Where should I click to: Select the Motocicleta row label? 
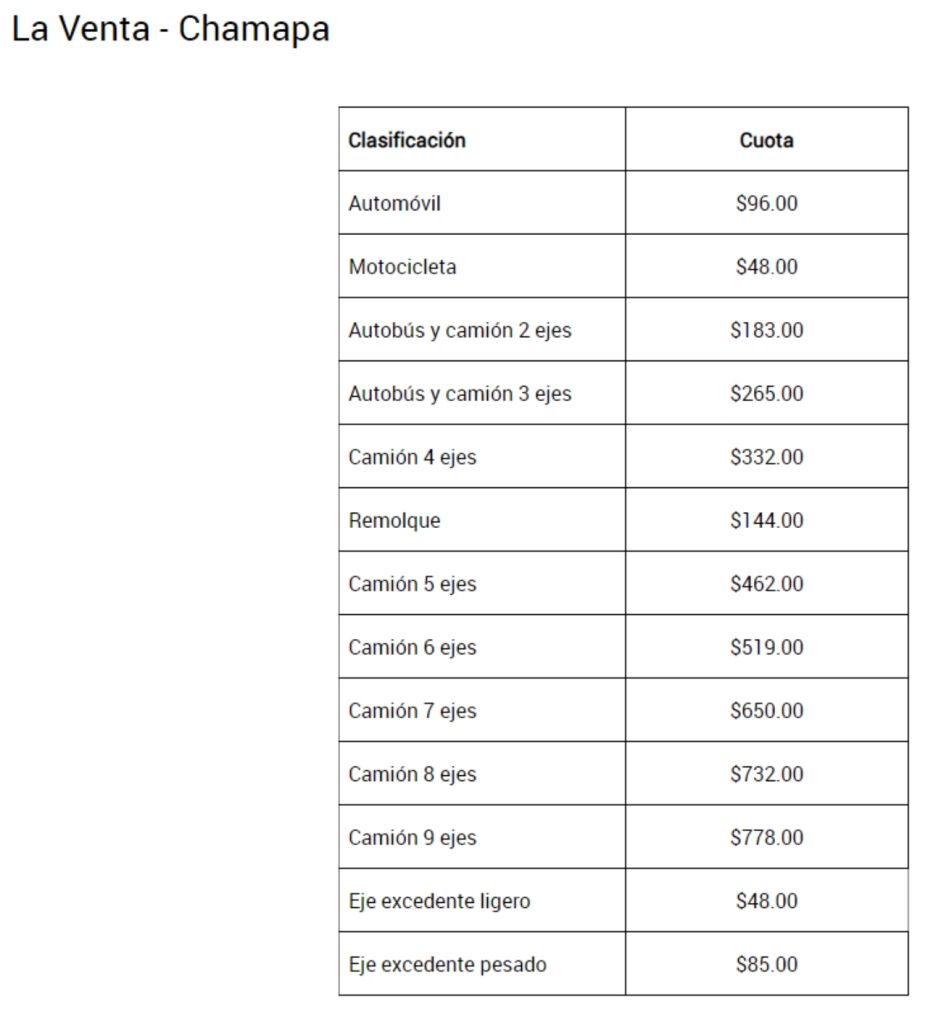pyautogui.click(x=402, y=266)
